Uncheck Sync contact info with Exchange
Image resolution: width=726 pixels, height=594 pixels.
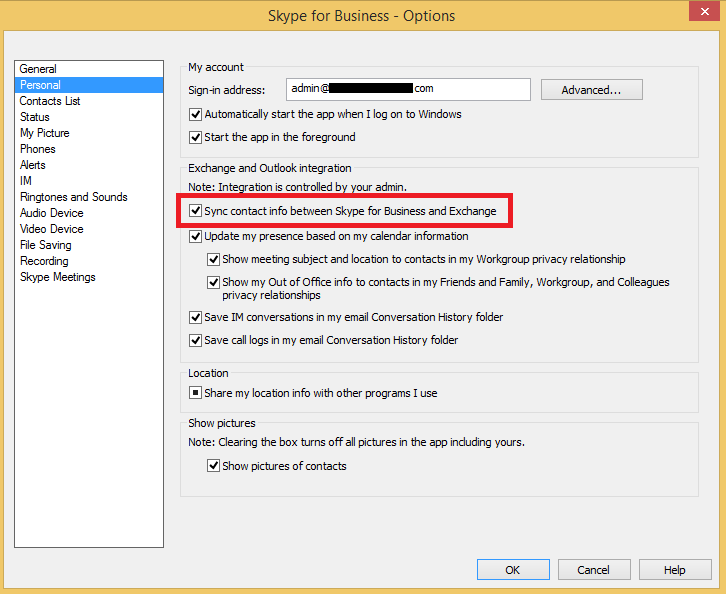[x=195, y=211]
